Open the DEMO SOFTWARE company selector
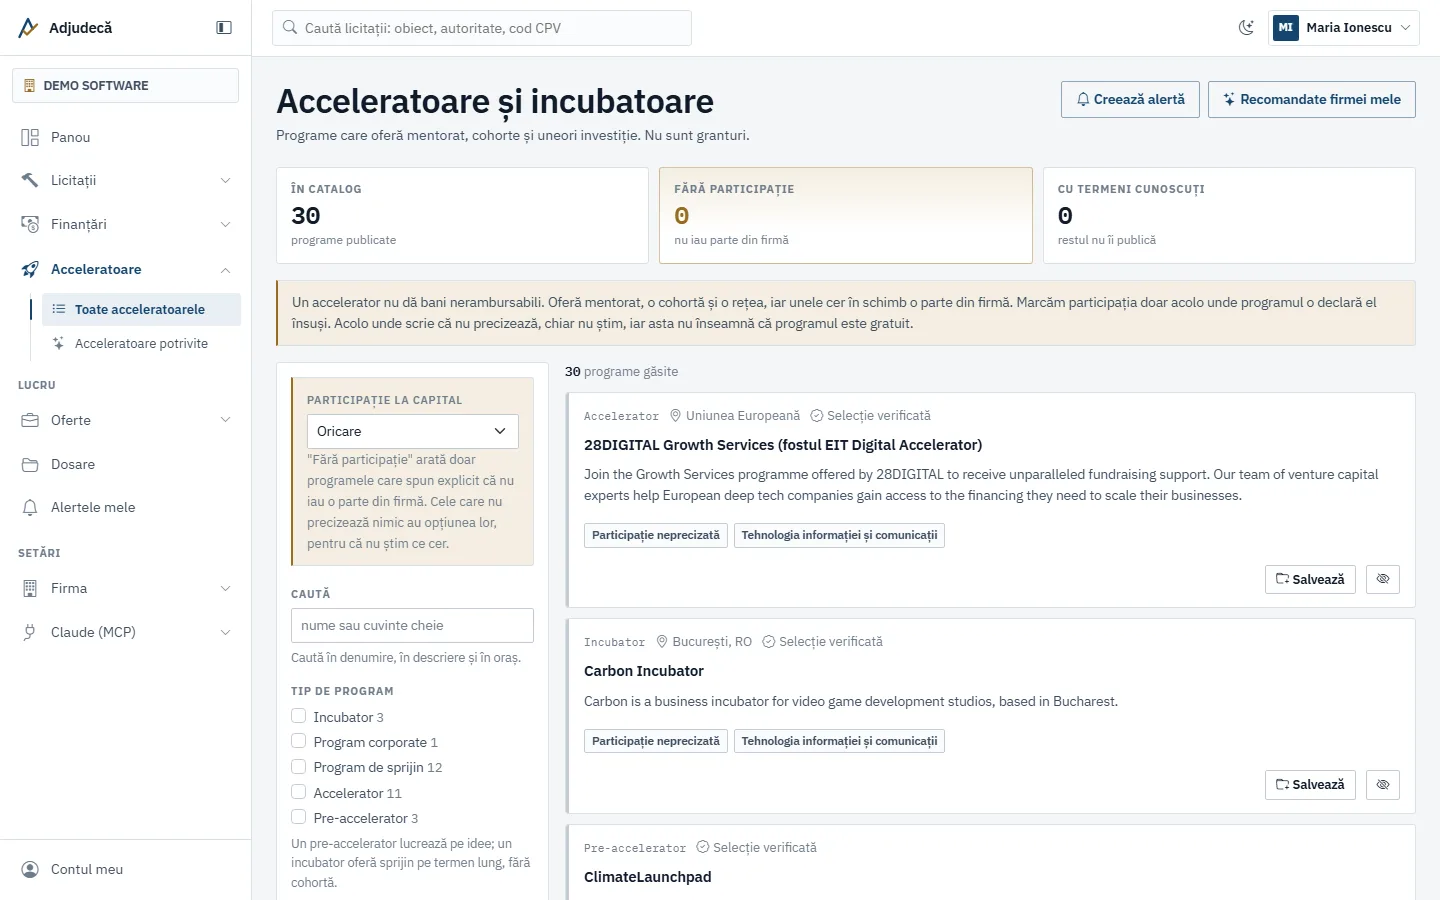The image size is (1440, 900). 125,85
